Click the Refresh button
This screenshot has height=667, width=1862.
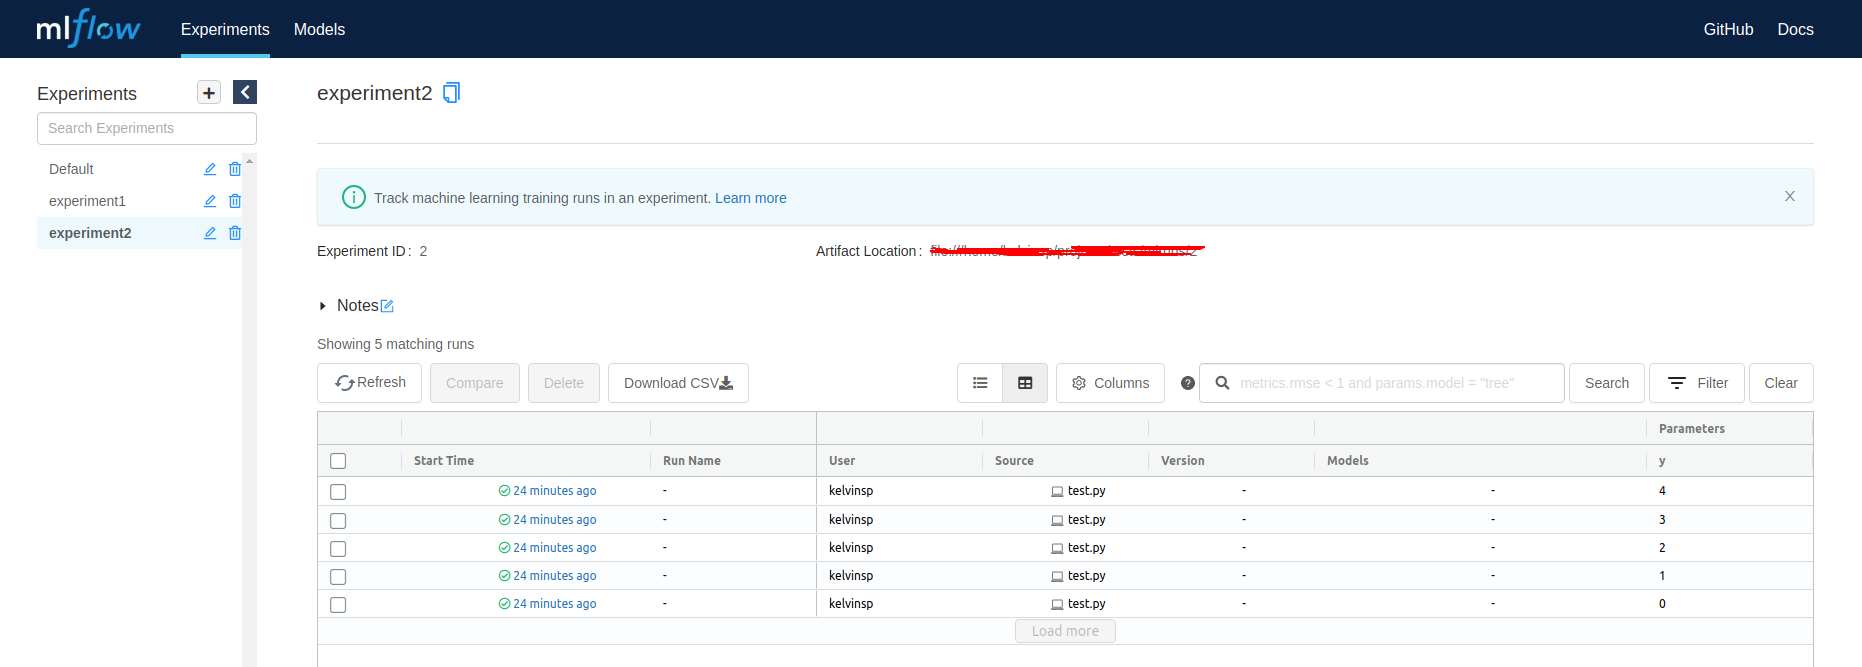pos(369,383)
